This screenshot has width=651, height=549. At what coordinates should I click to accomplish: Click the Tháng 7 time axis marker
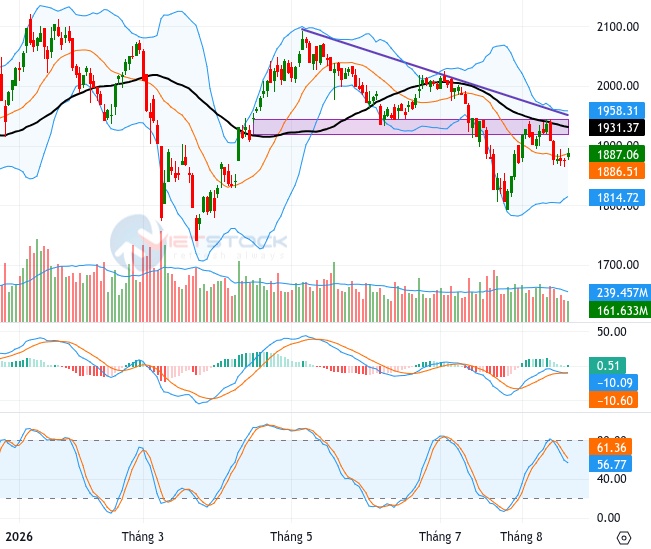(x=440, y=537)
